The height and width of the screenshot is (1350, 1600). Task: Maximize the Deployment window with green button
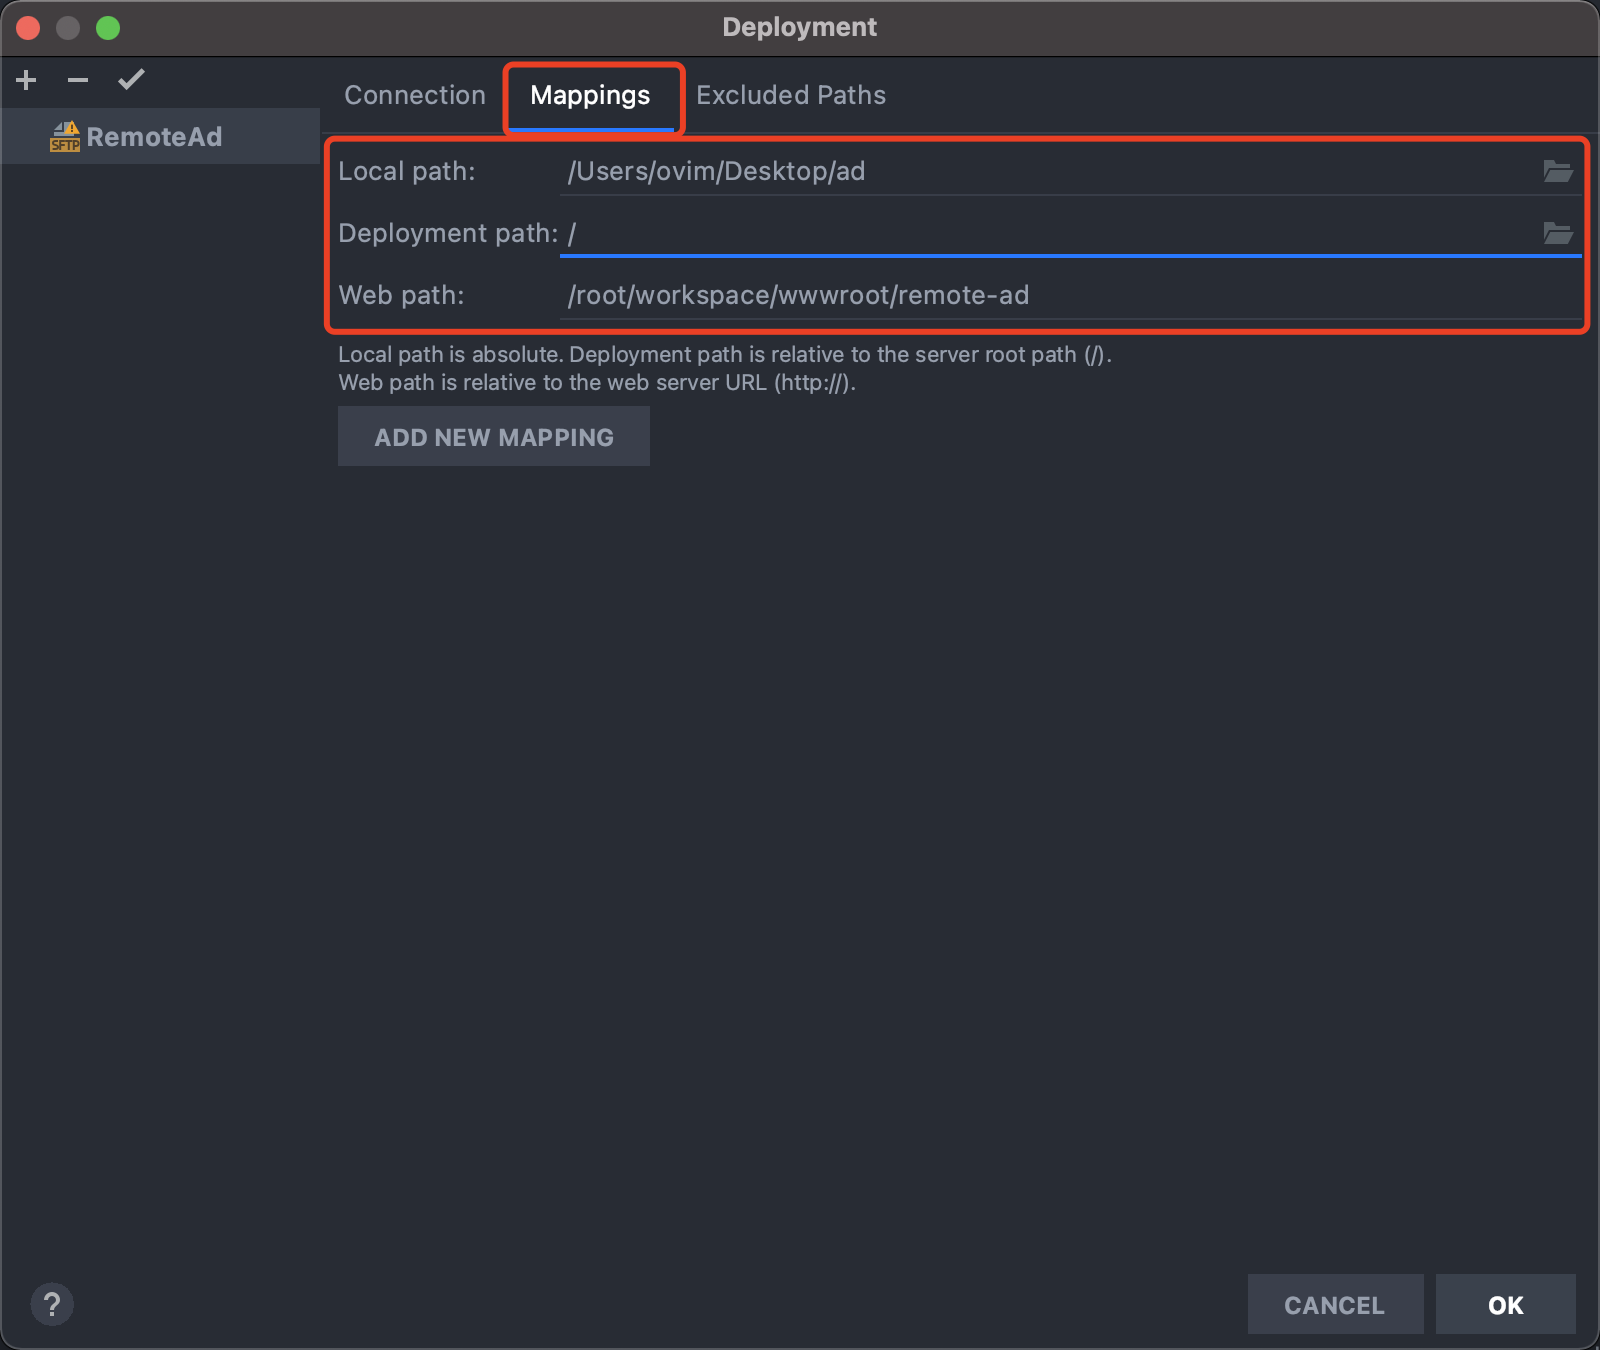click(108, 28)
